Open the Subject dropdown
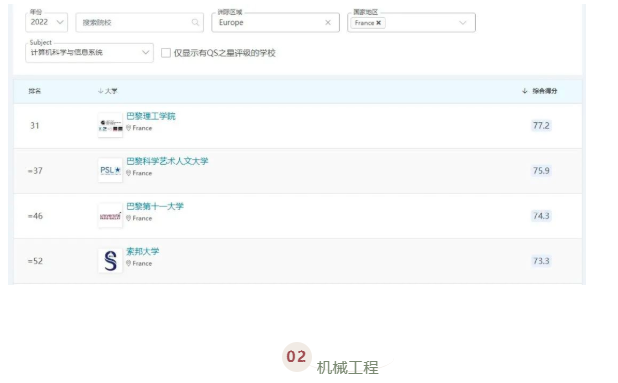The image size is (618, 383). 89,52
